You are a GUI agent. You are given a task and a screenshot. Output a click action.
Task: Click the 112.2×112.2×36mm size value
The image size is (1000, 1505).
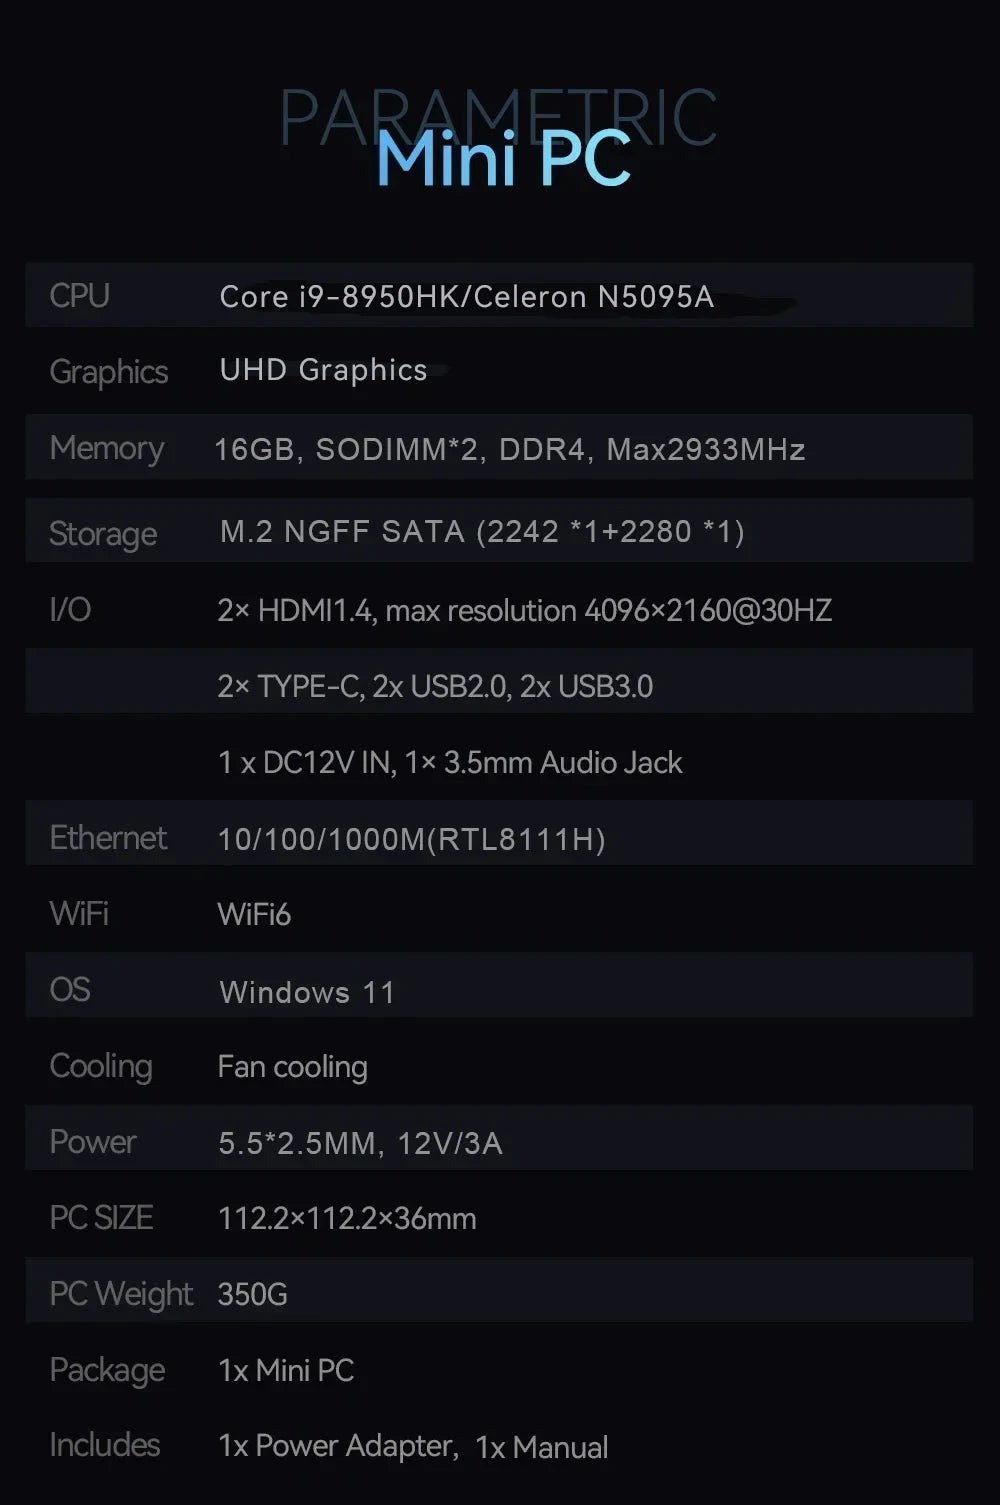[346, 1218]
